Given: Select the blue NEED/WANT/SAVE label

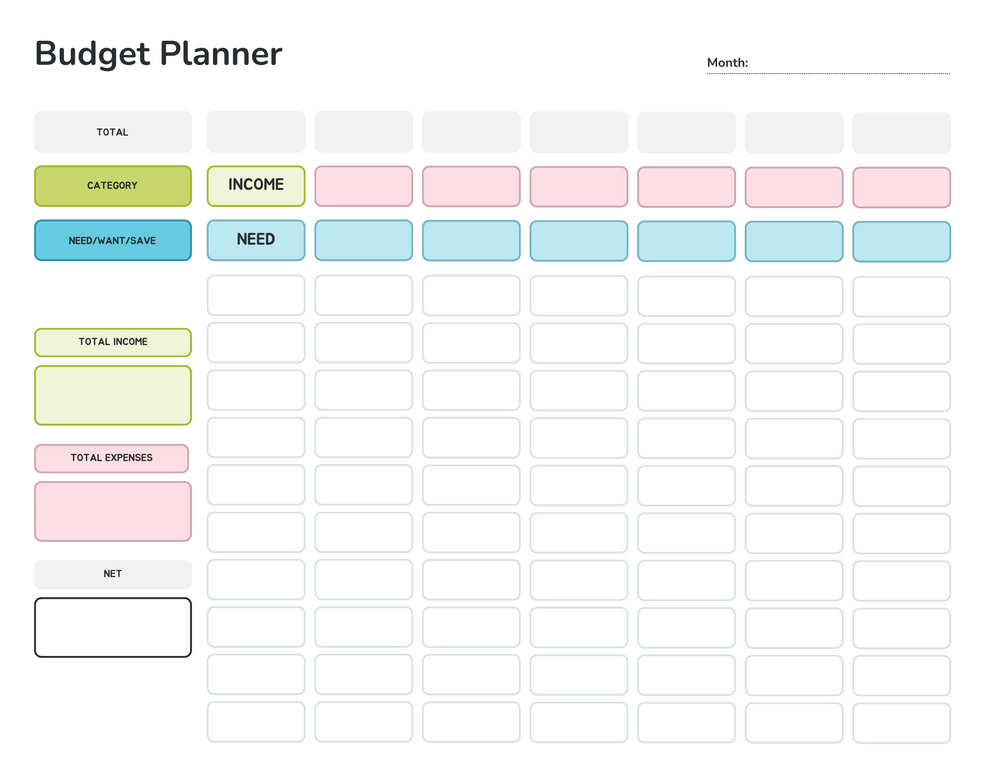Looking at the screenshot, I should (113, 241).
